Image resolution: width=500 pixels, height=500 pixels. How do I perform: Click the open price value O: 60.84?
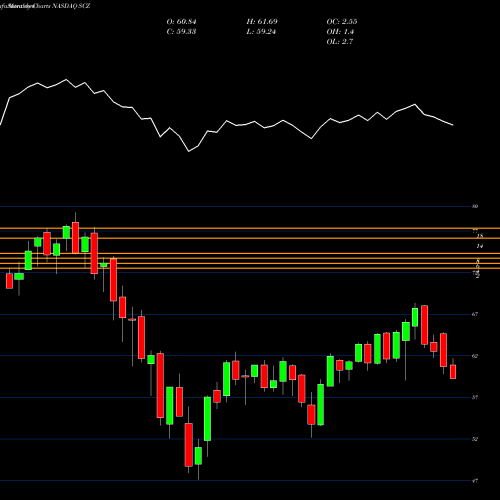click(181, 22)
